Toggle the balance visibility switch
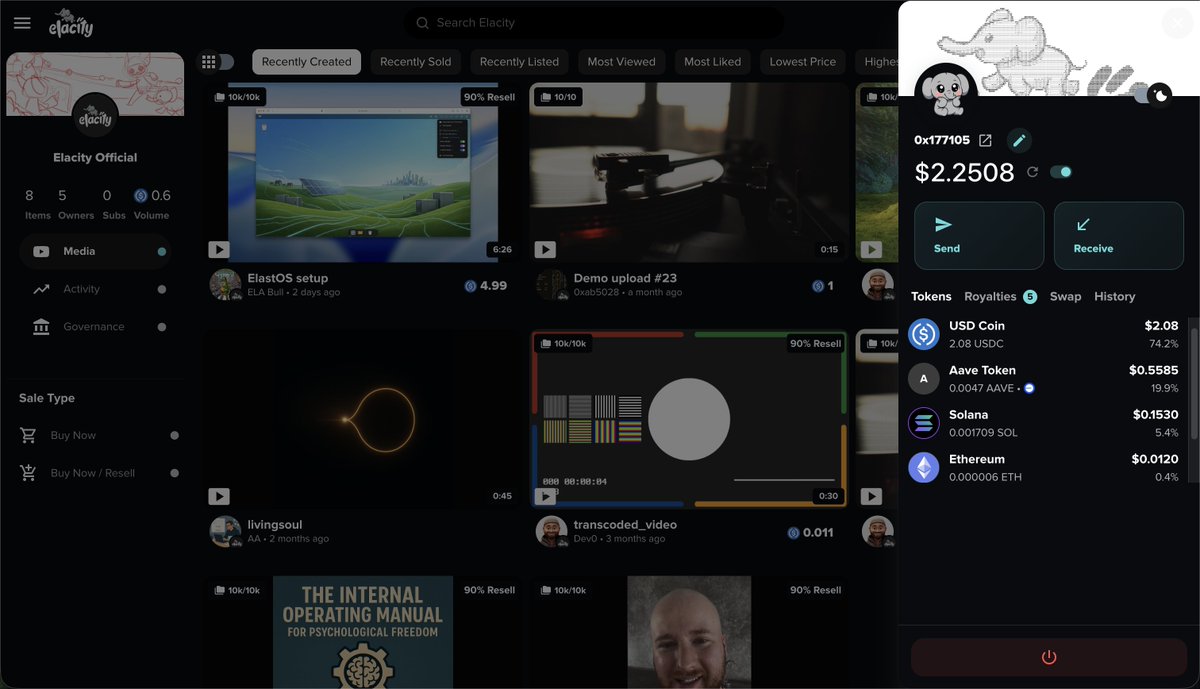This screenshot has width=1200, height=689. tap(1061, 172)
